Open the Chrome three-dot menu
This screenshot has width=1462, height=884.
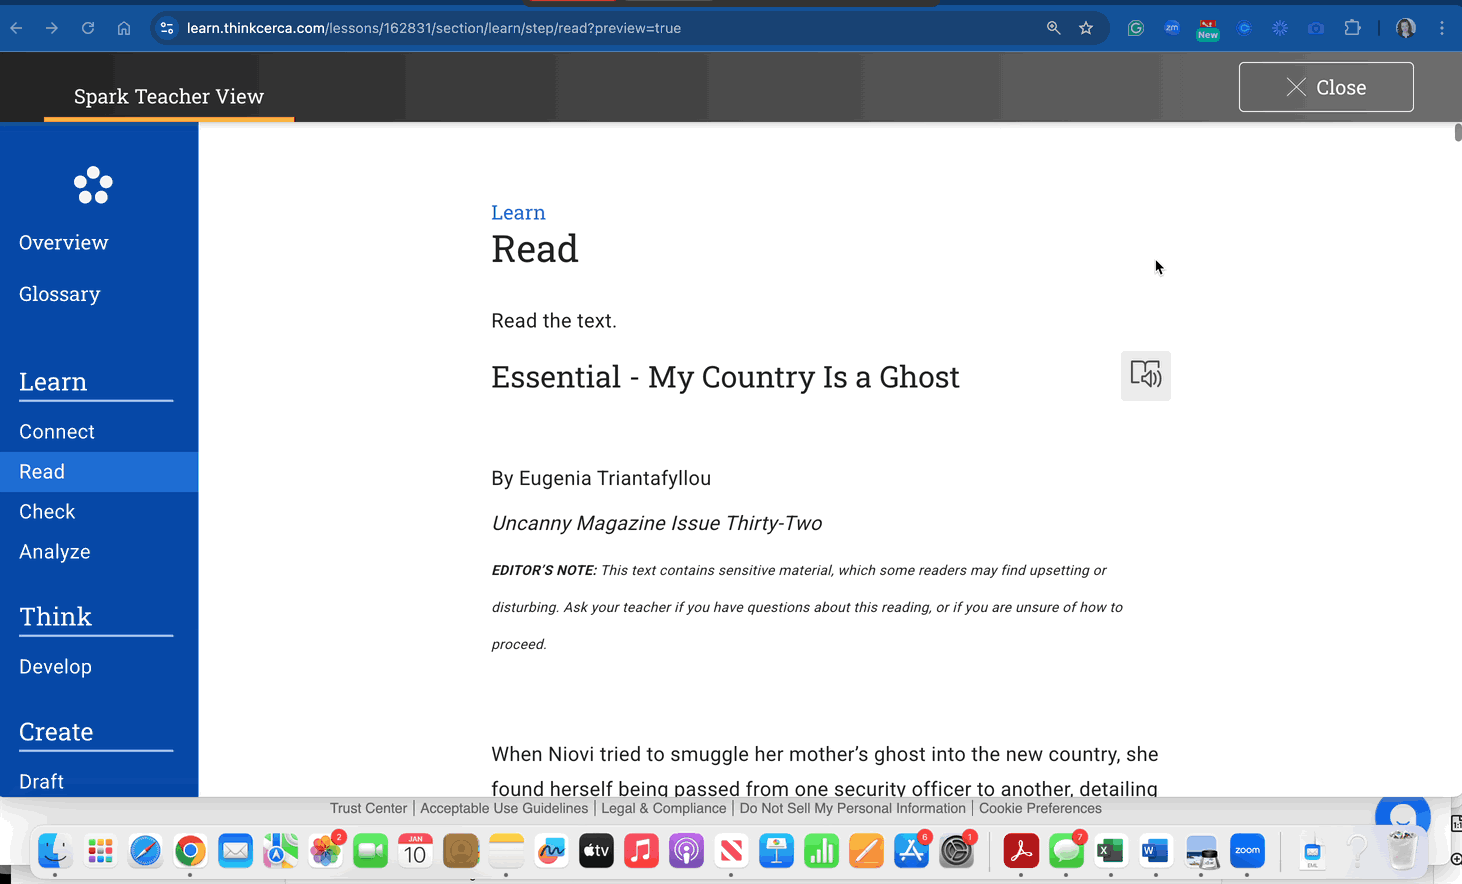click(1441, 28)
